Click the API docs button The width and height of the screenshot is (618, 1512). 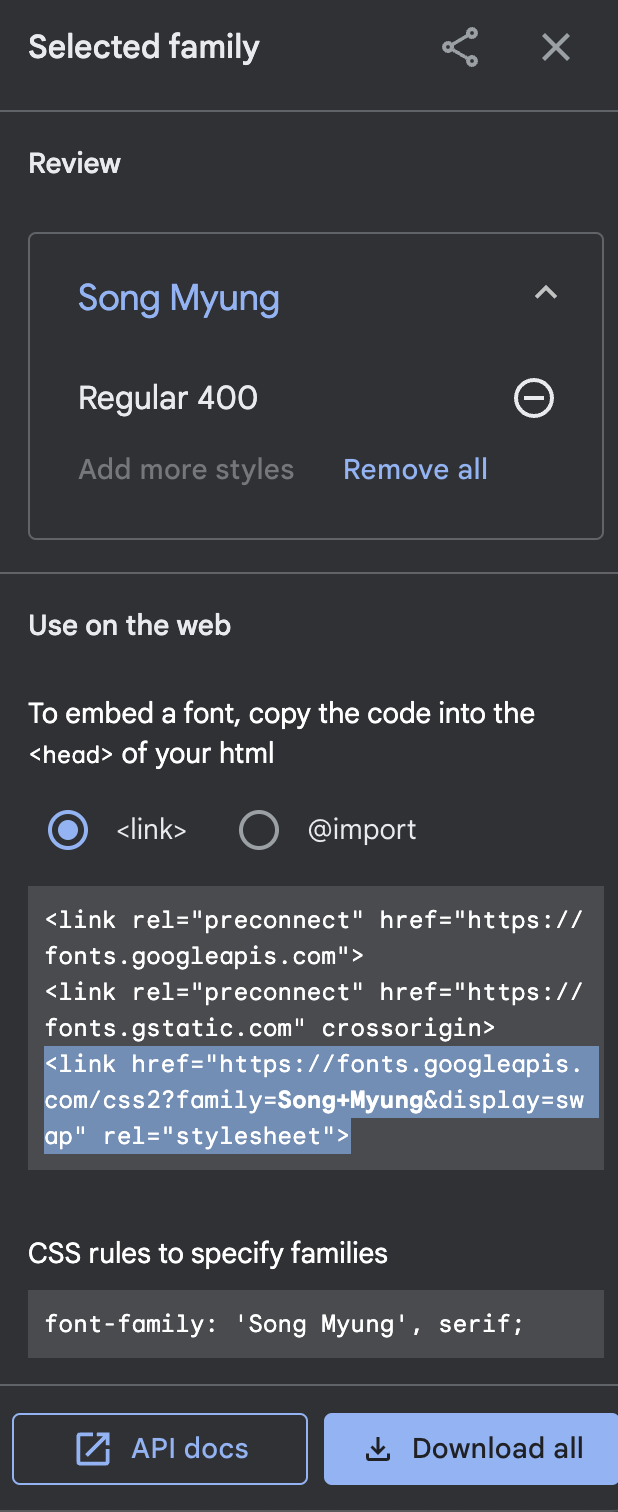pos(160,1448)
